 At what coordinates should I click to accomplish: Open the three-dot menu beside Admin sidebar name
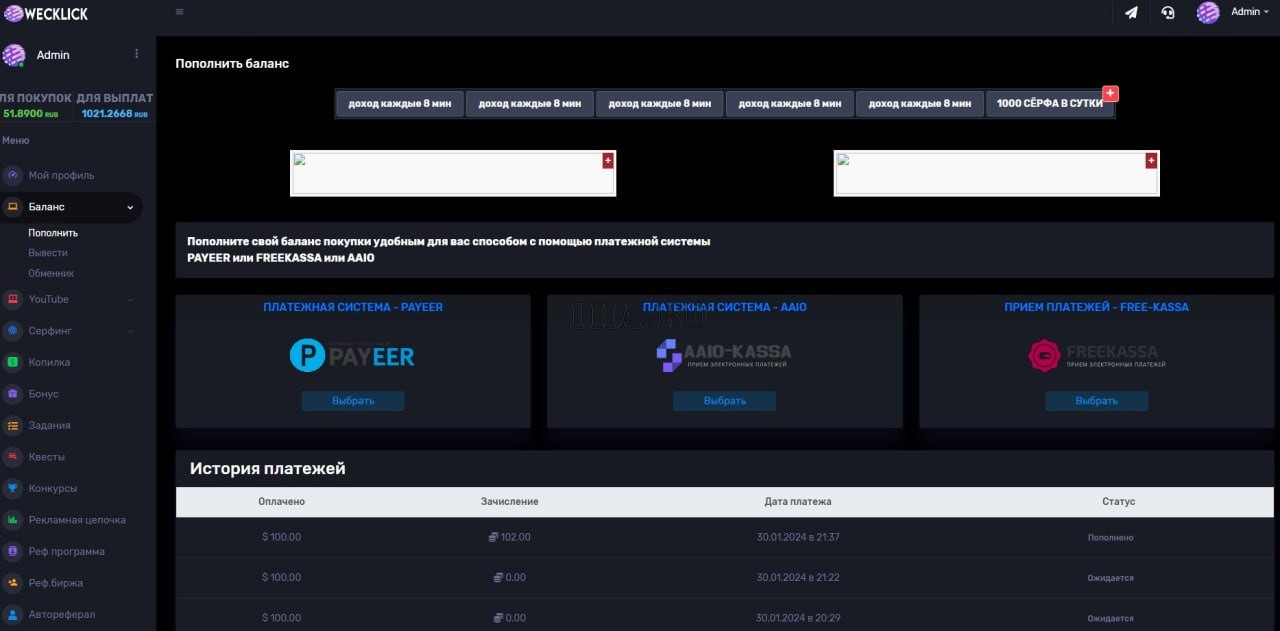click(137, 52)
